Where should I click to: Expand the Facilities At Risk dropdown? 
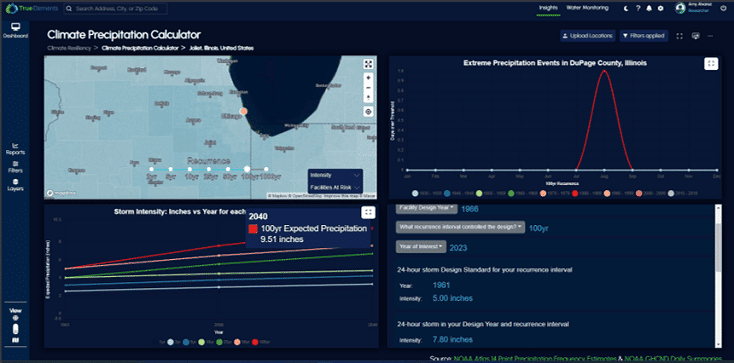(x=335, y=187)
